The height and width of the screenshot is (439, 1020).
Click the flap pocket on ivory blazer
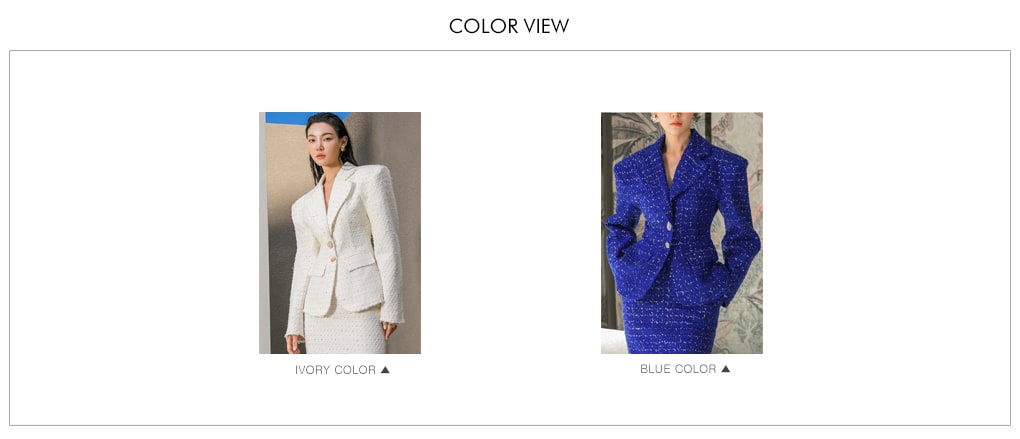pos(359,261)
